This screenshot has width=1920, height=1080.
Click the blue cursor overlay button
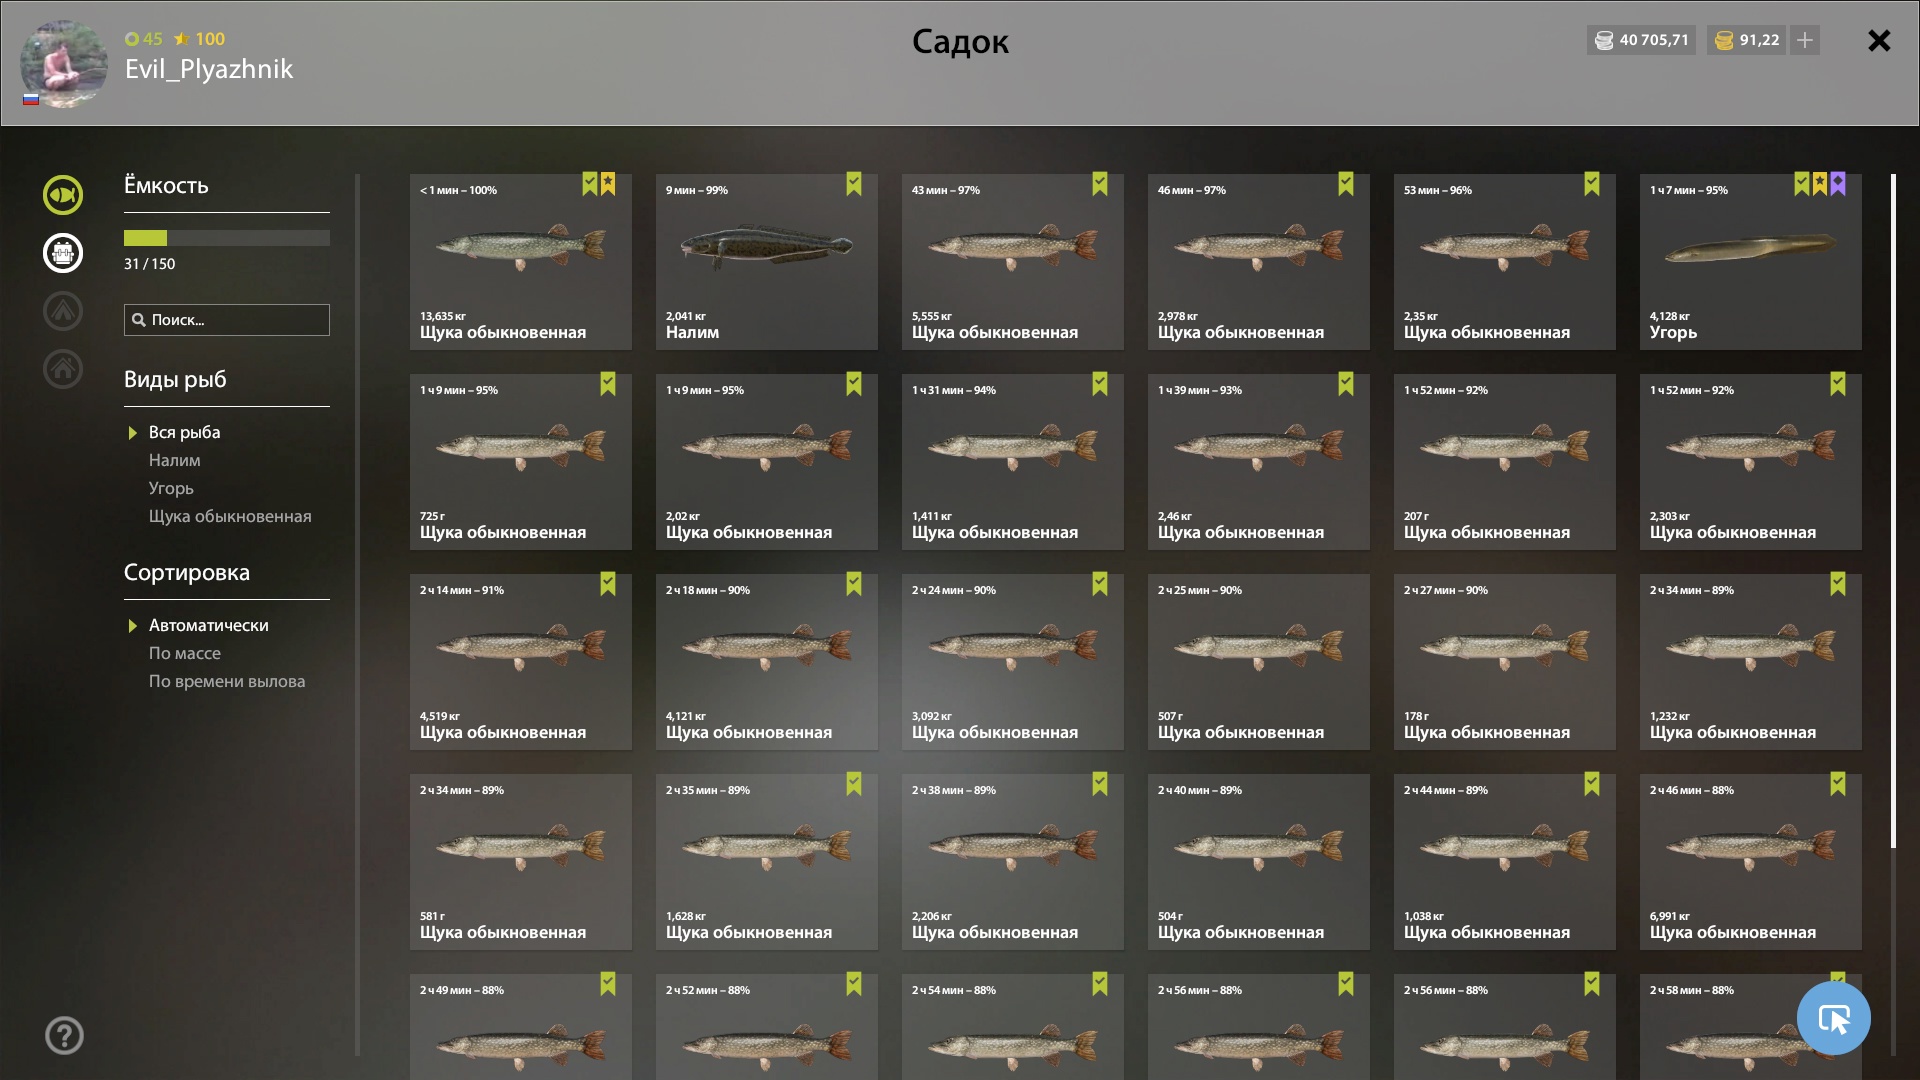[1833, 1018]
